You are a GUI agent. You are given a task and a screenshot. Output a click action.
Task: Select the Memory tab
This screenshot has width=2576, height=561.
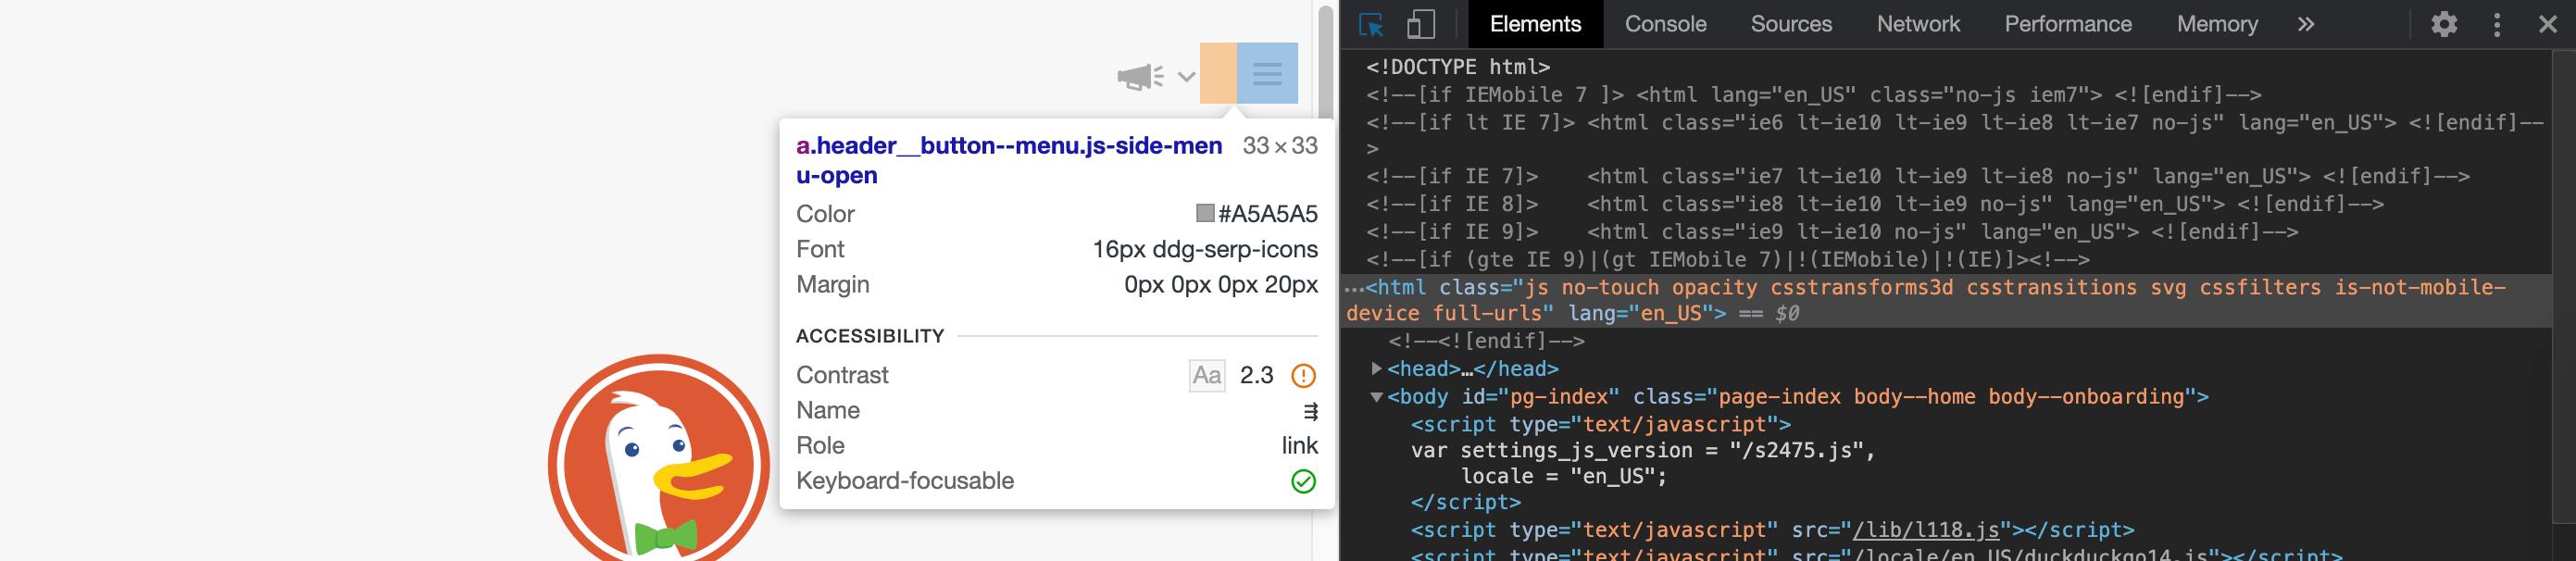coord(2217,24)
